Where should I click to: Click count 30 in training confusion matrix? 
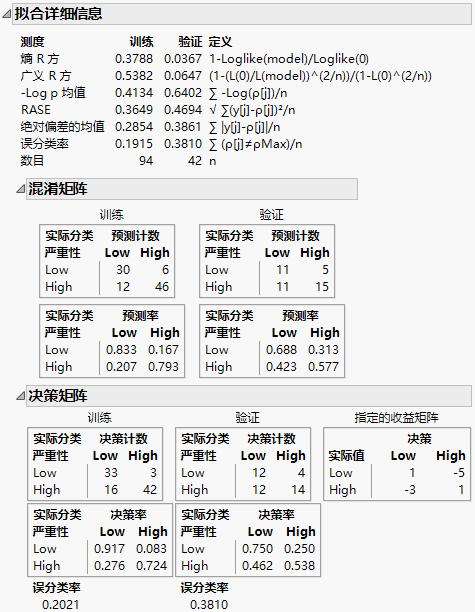click(123, 270)
